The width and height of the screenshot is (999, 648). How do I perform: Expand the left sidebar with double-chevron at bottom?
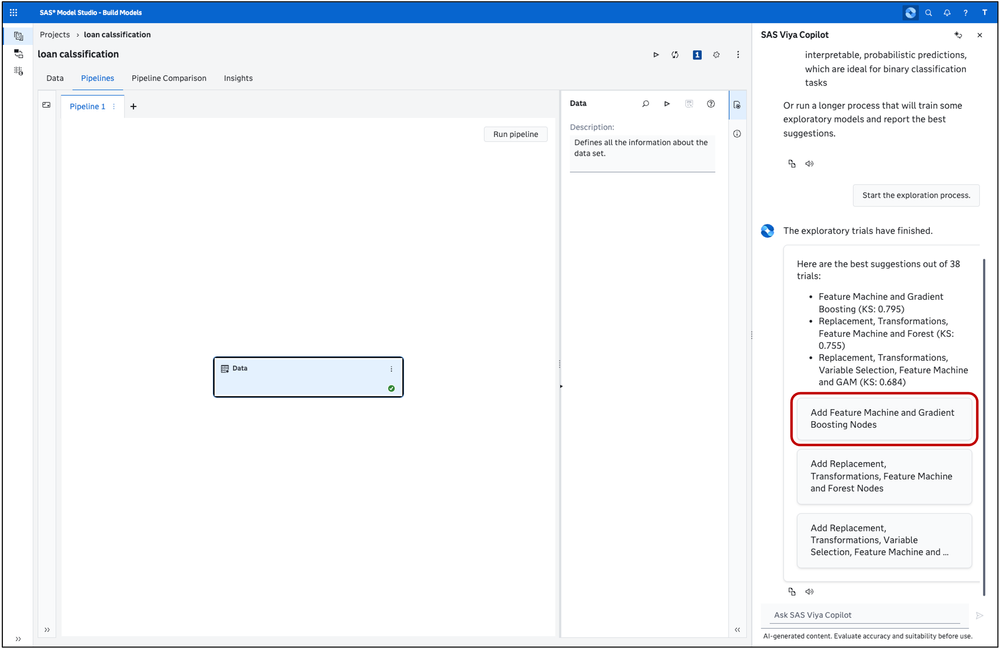[x=18, y=638]
